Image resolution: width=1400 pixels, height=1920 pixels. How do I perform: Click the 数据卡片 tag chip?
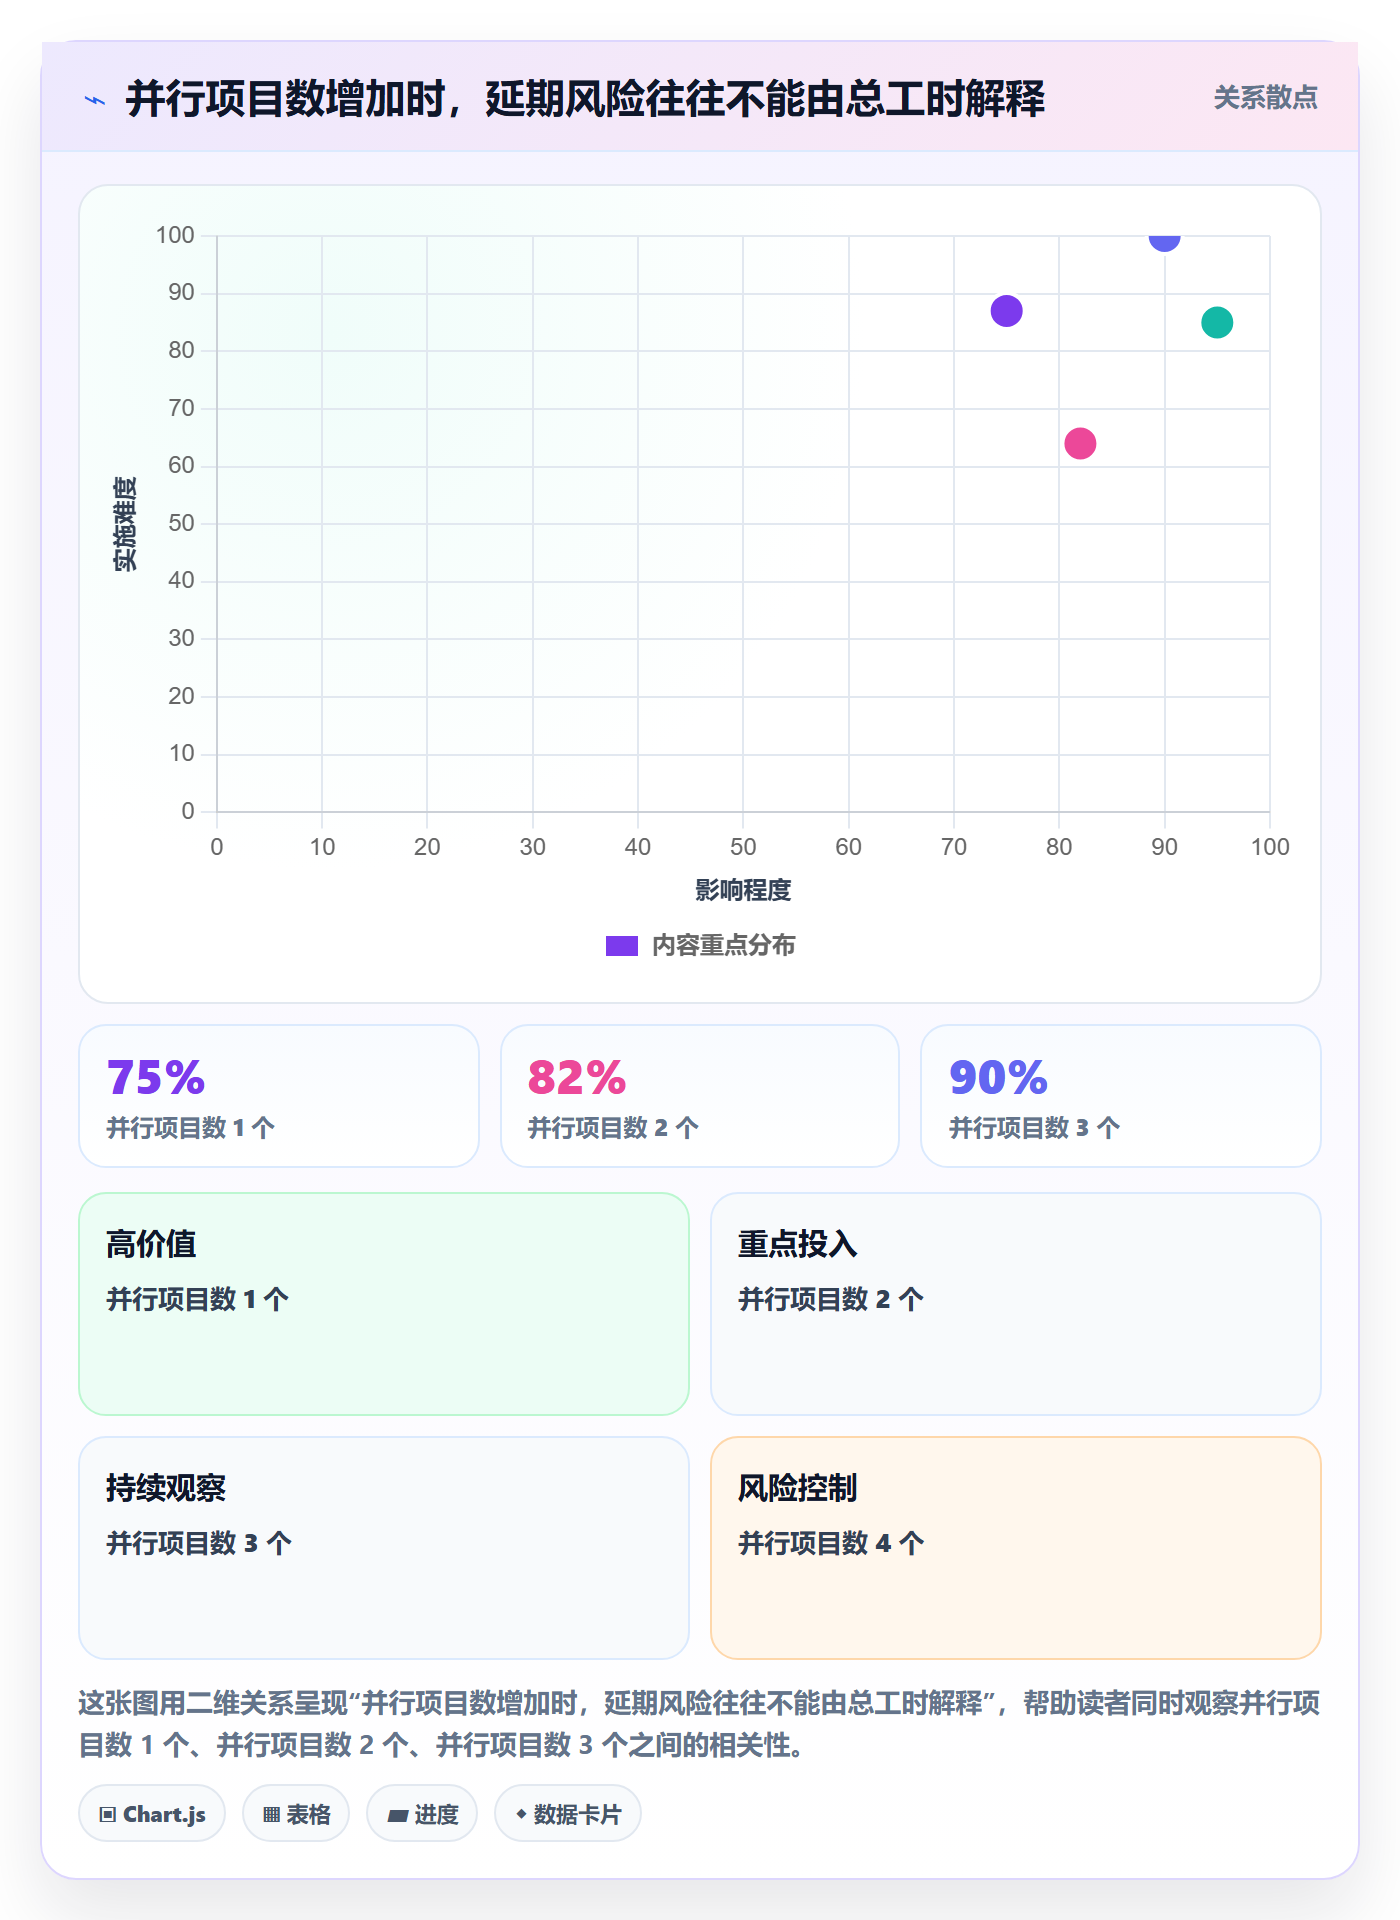(x=568, y=1814)
